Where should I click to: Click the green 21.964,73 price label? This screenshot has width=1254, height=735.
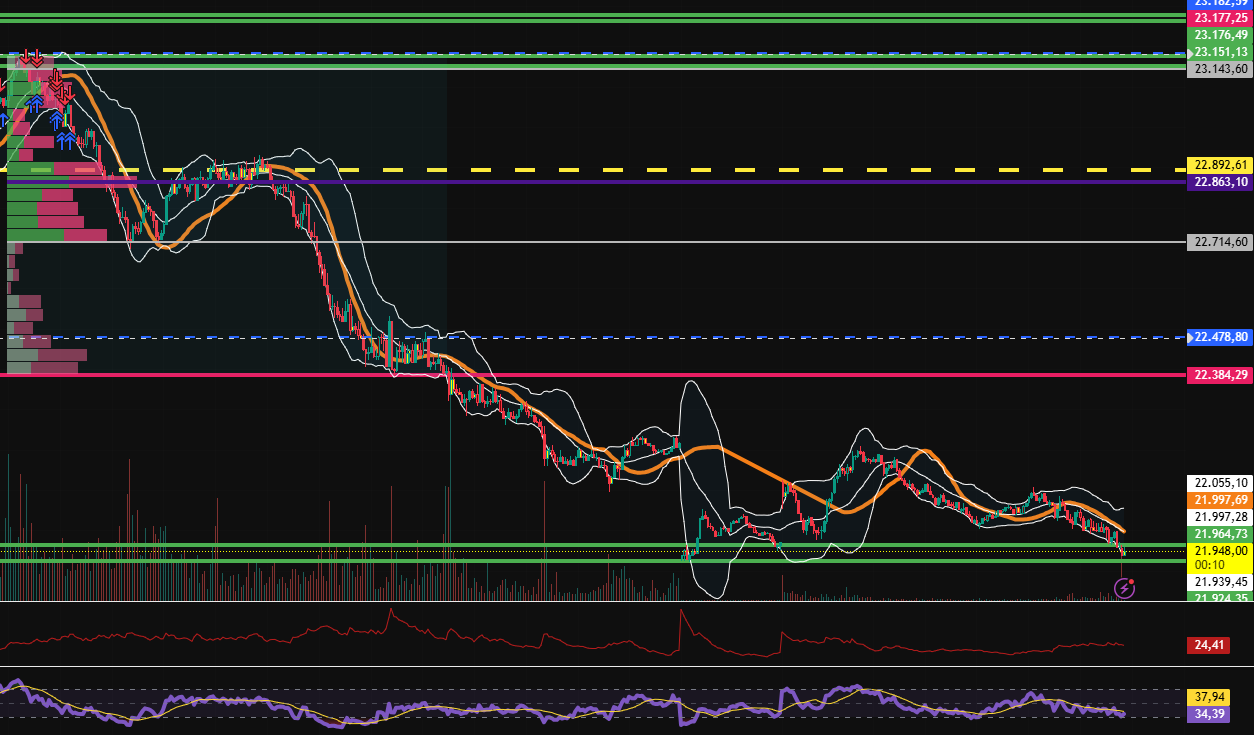pos(1219,534)
